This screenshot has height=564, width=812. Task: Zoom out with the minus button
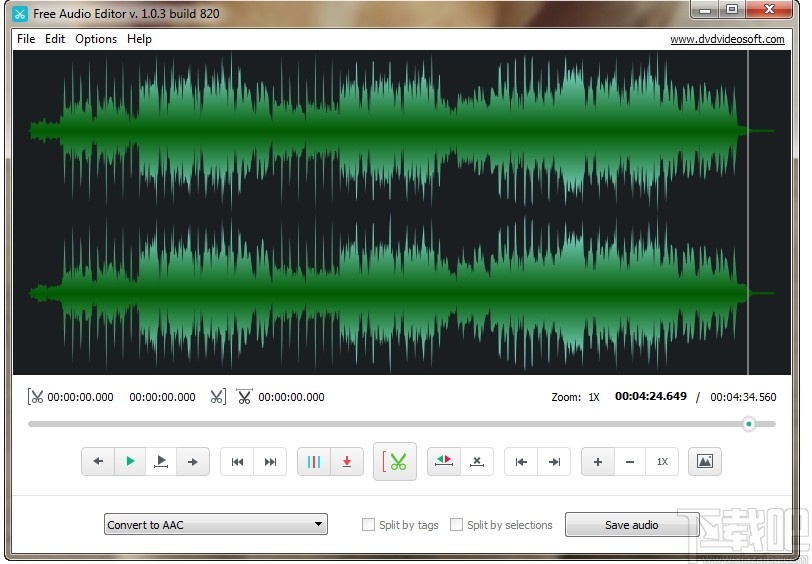pyautogui.click(x=630, y=461)
